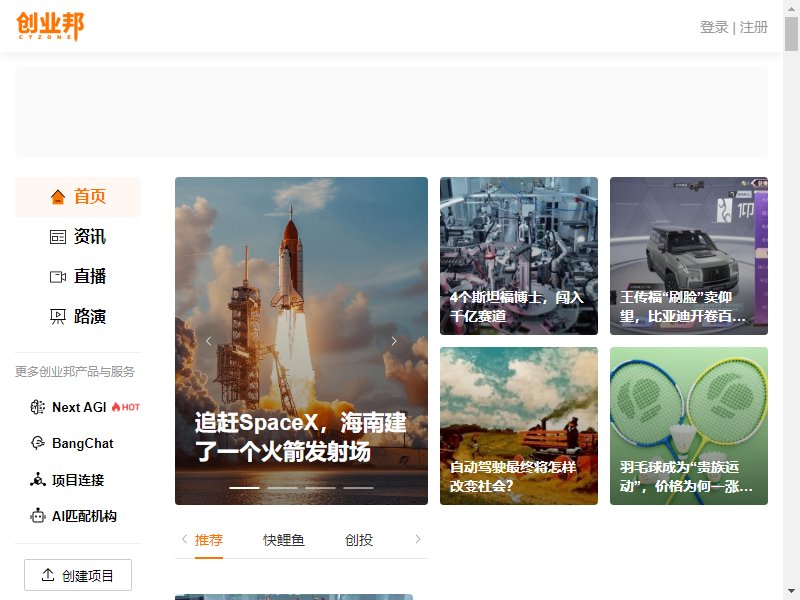Open the 自动驾驶最终将怎样改变社会 article thumbnail
The image size is (800, 600).
pyautogui.click(x=519, y=426)
